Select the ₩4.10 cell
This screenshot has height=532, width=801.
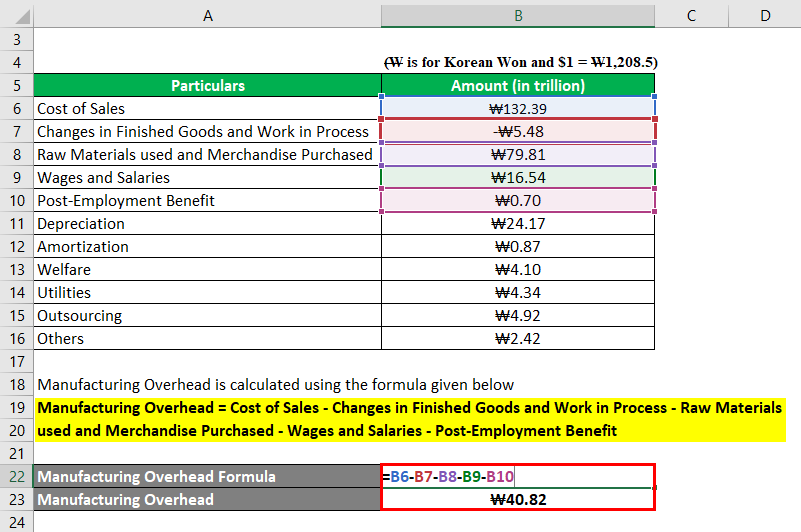coord(518,269)
